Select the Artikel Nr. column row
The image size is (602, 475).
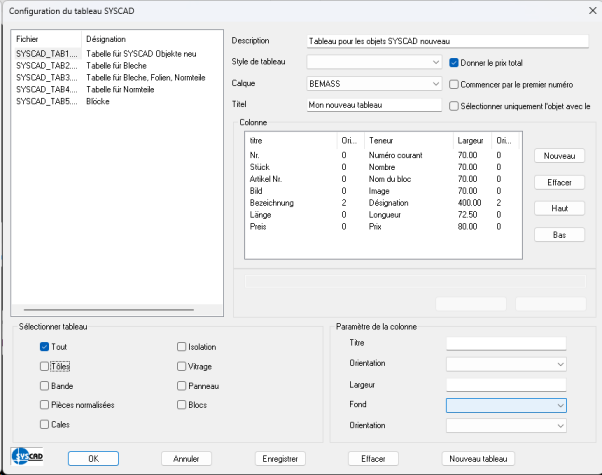pyautogui.click(x=383, y=179)
